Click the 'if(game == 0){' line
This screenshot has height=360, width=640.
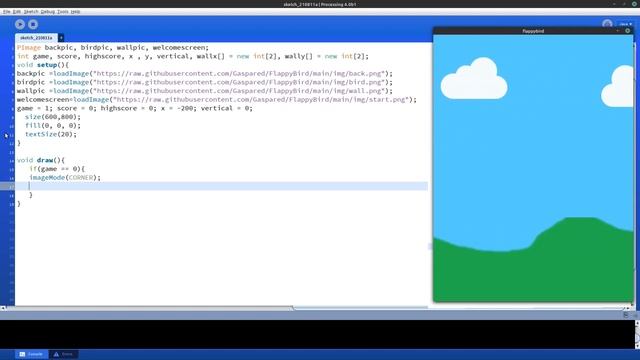57,169
